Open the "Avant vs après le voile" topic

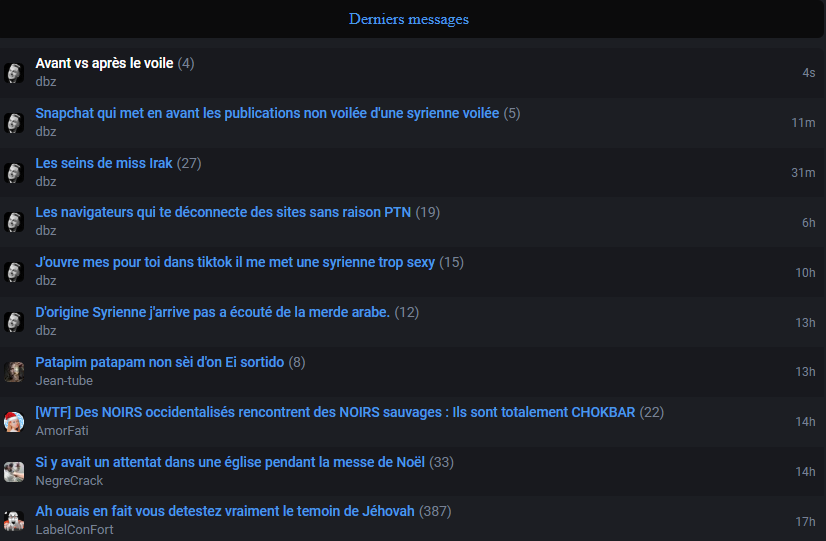coord(105,63)
